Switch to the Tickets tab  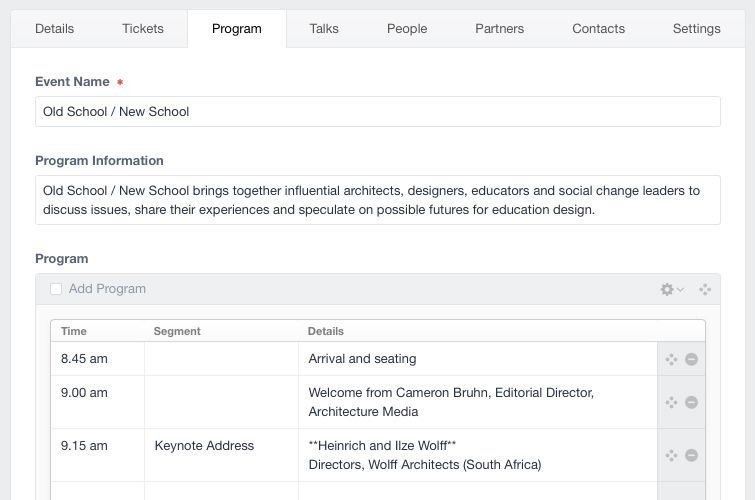pyautogui.click(x=143, y=29)
